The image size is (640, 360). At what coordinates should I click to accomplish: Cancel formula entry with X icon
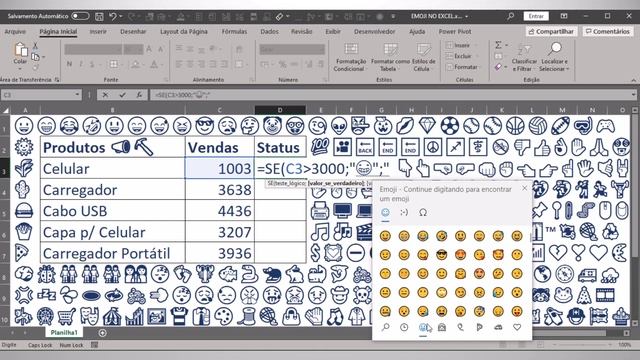coord(105,95)
